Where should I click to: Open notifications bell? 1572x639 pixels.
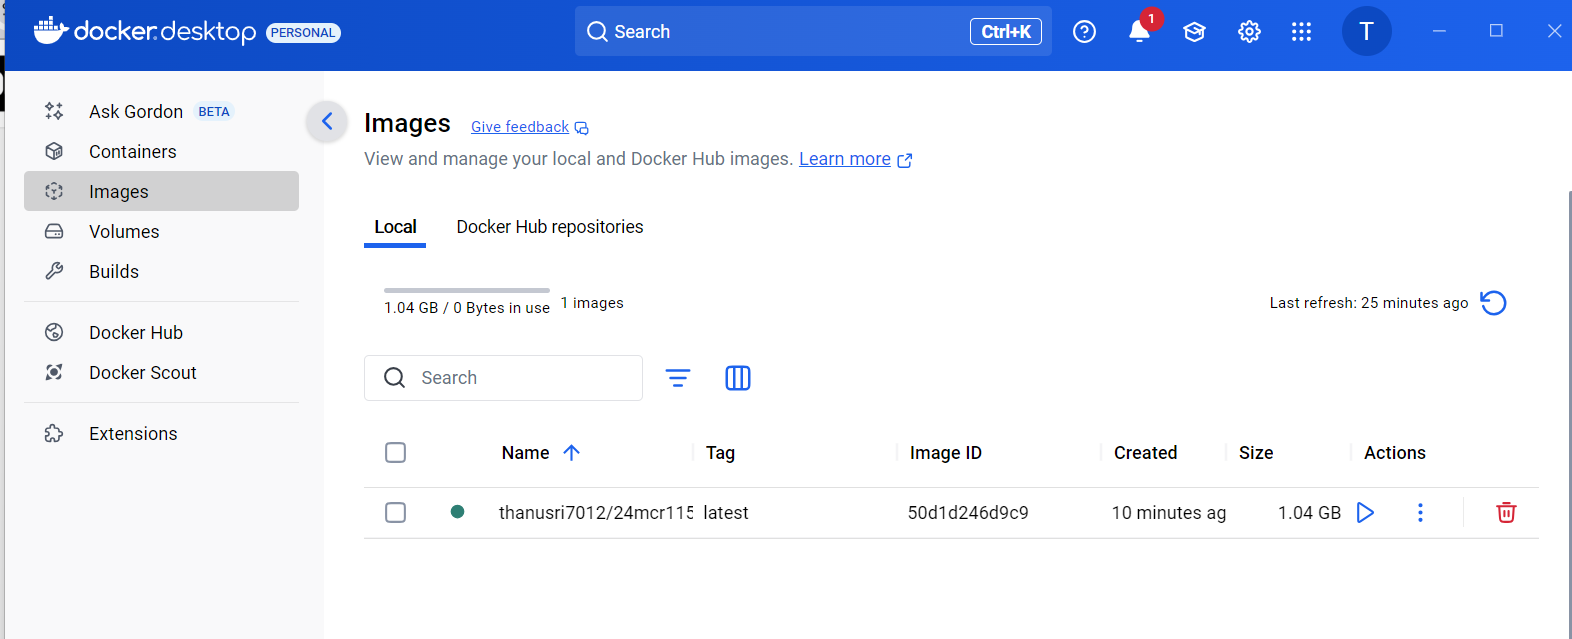tap(1140, 32)
